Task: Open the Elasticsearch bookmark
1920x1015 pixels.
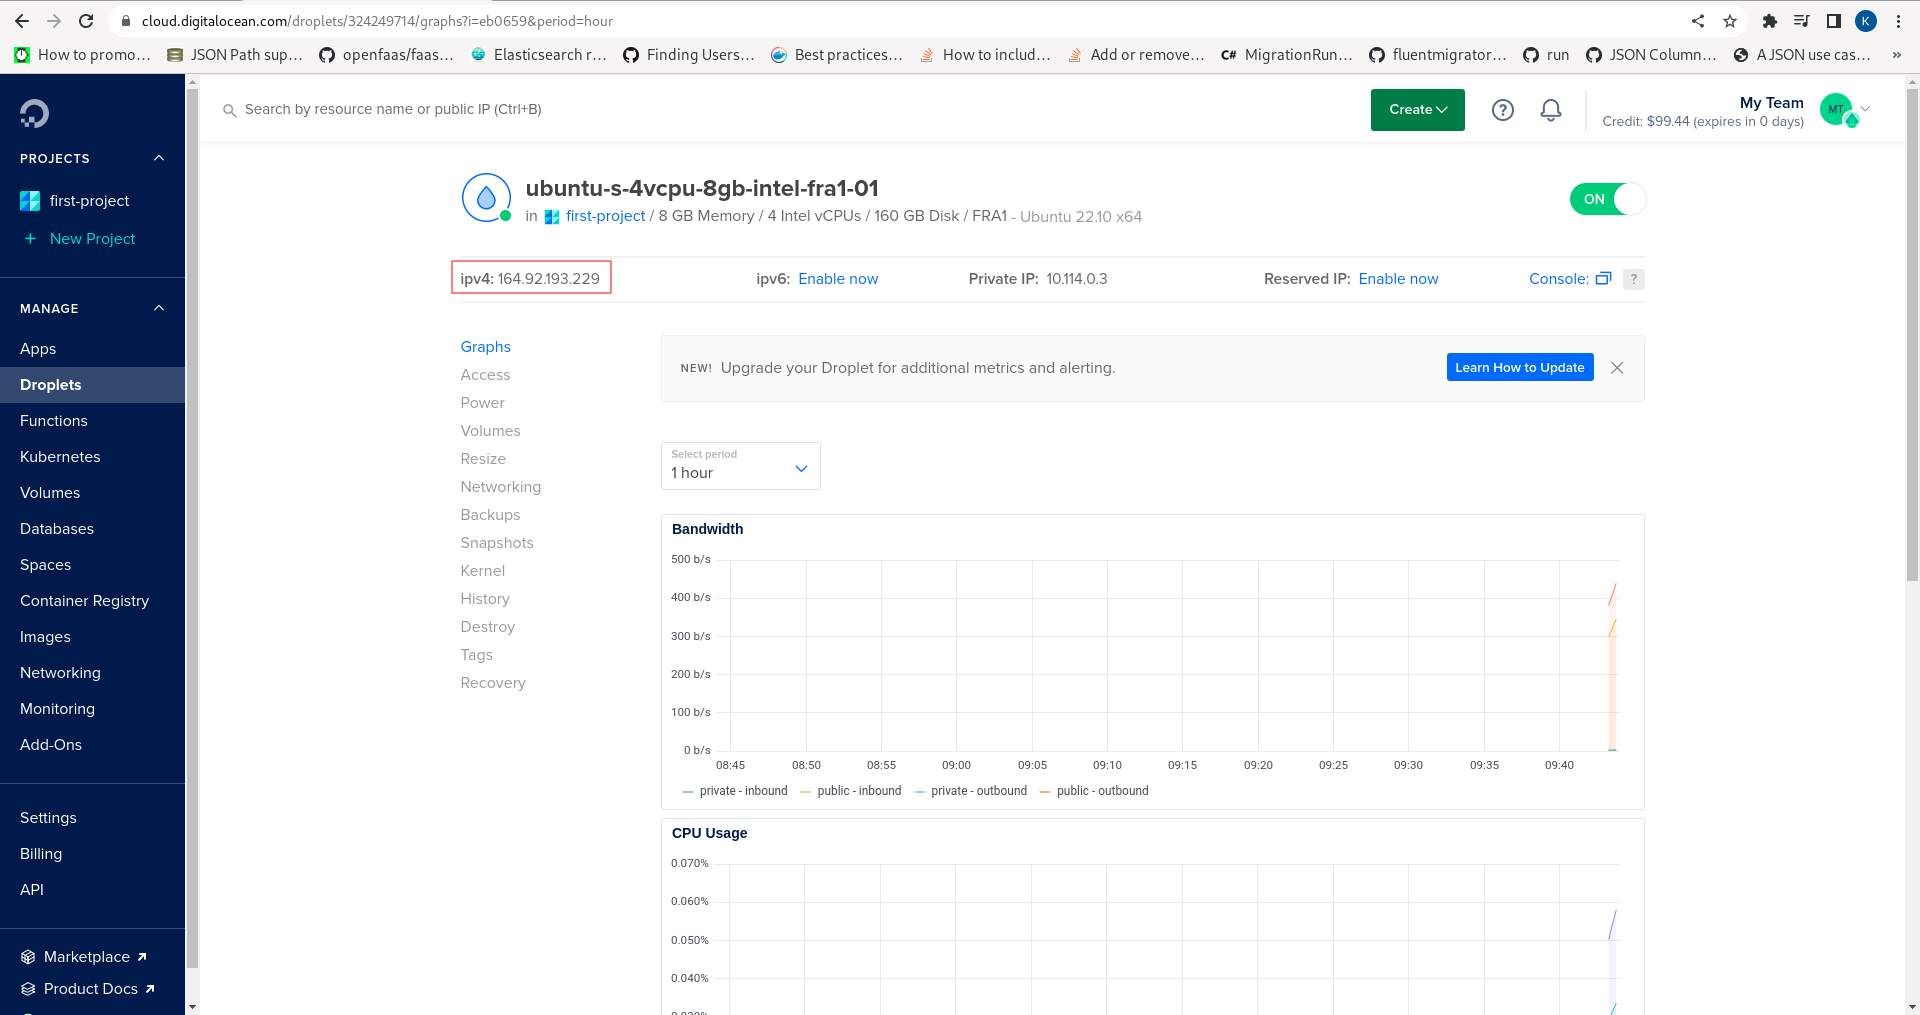Action: [539, 55]
